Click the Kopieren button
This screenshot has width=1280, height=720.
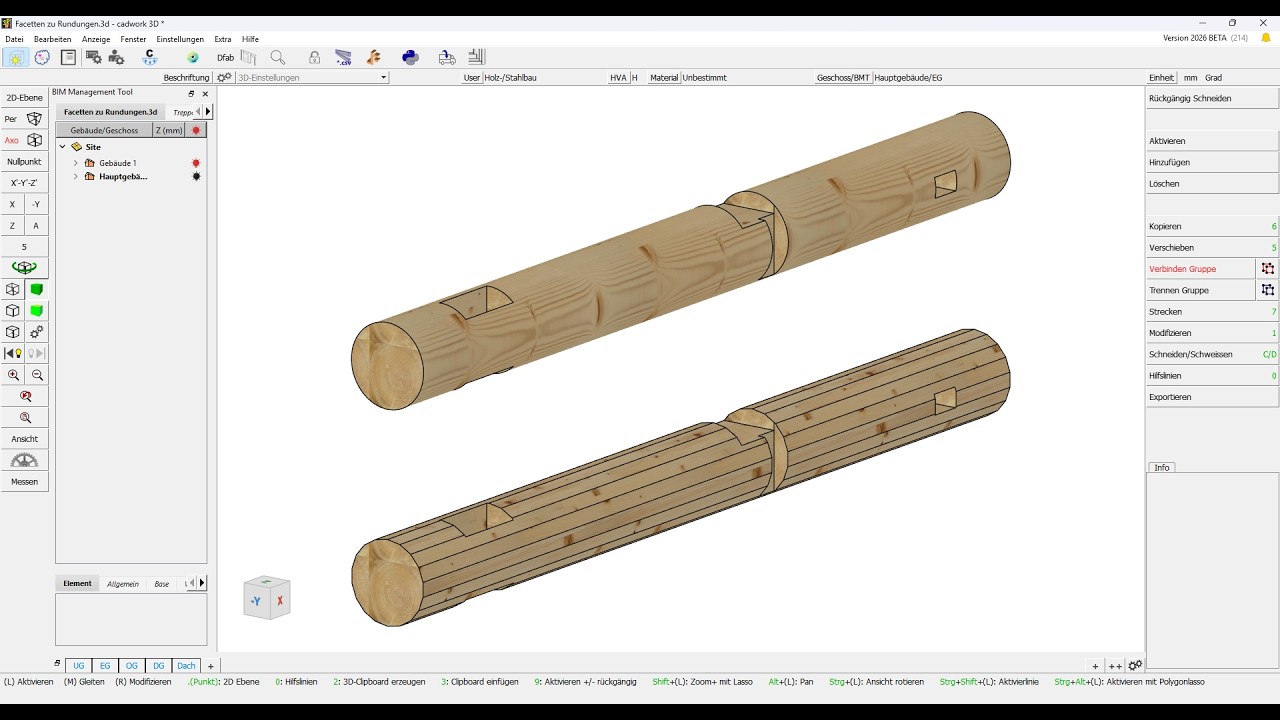pyautogui.click(x=1212, y=226)
